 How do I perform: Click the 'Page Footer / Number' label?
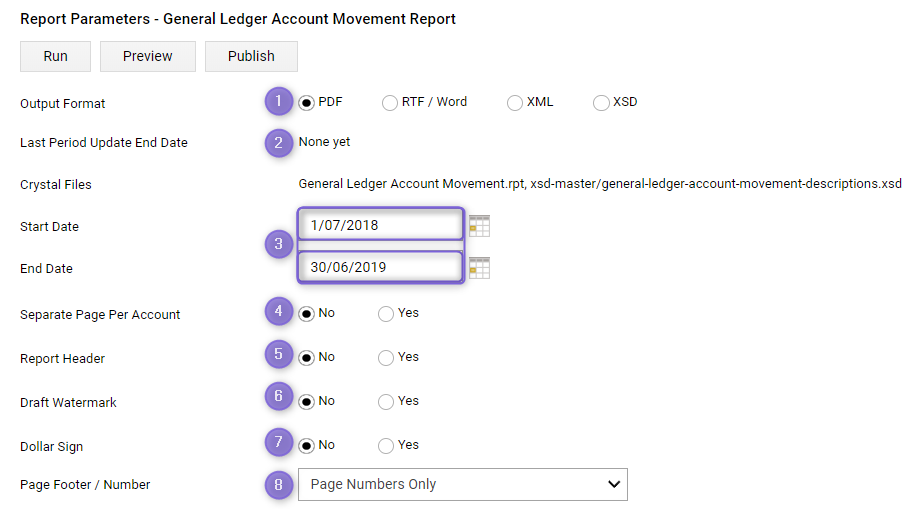click(x=85, y=484)
